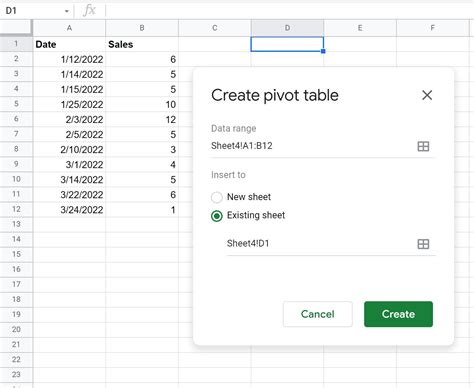The width and height of the screenshot is (474, 388).
Task: Select column C header
Action: 215,28
